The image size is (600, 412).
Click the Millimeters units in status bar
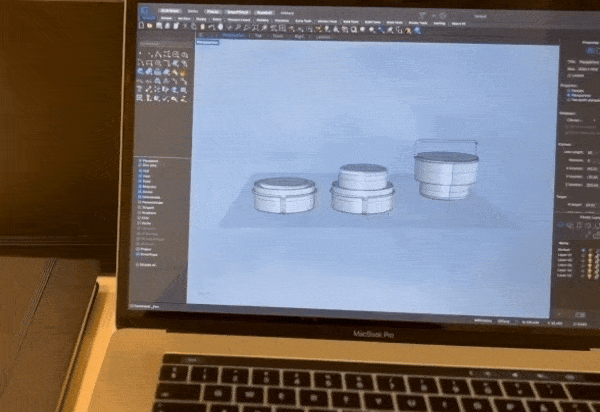coord(483,321)
